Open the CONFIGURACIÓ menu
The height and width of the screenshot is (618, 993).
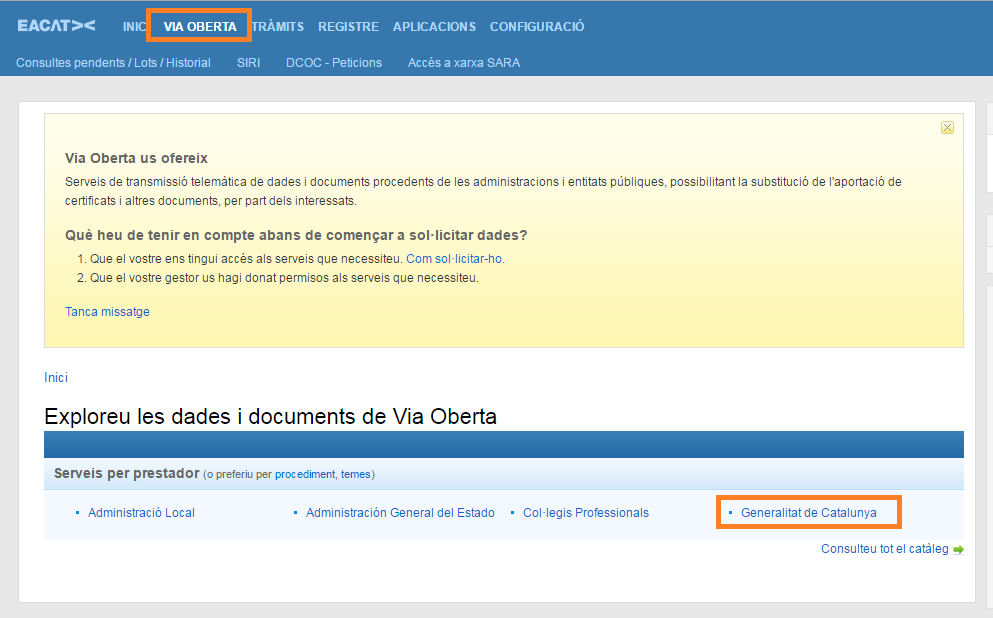pyautogui.click(x=537, y=27)
